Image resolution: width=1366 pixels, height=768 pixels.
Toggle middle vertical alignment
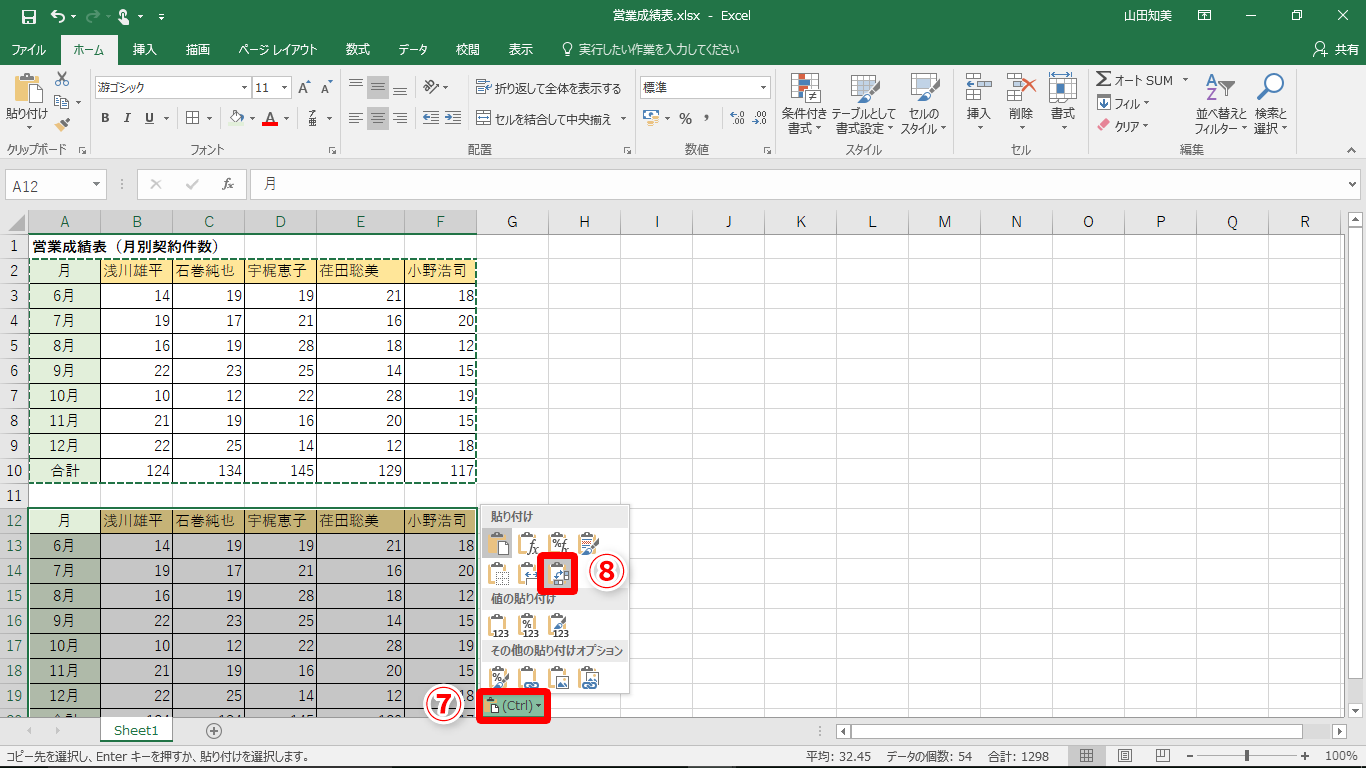click(377, 87)
